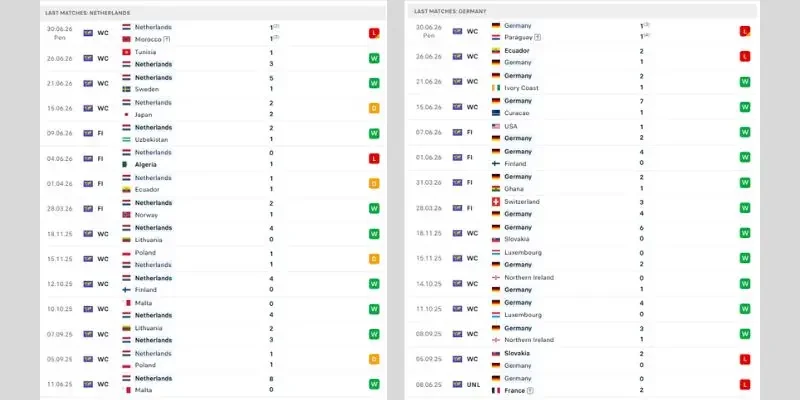Click the USA flag icon
The height and width of the screenshot is (400, 800).
coord(496,126)
